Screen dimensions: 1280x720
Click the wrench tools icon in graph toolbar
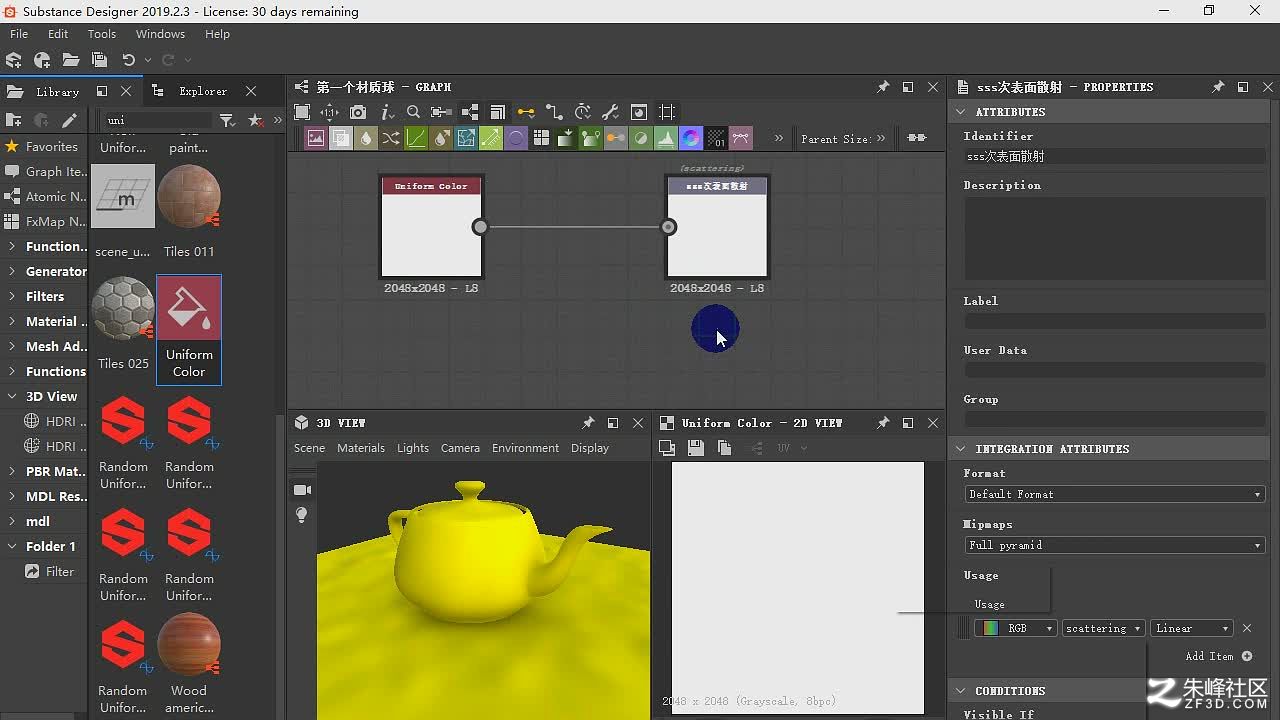[611, 112]
